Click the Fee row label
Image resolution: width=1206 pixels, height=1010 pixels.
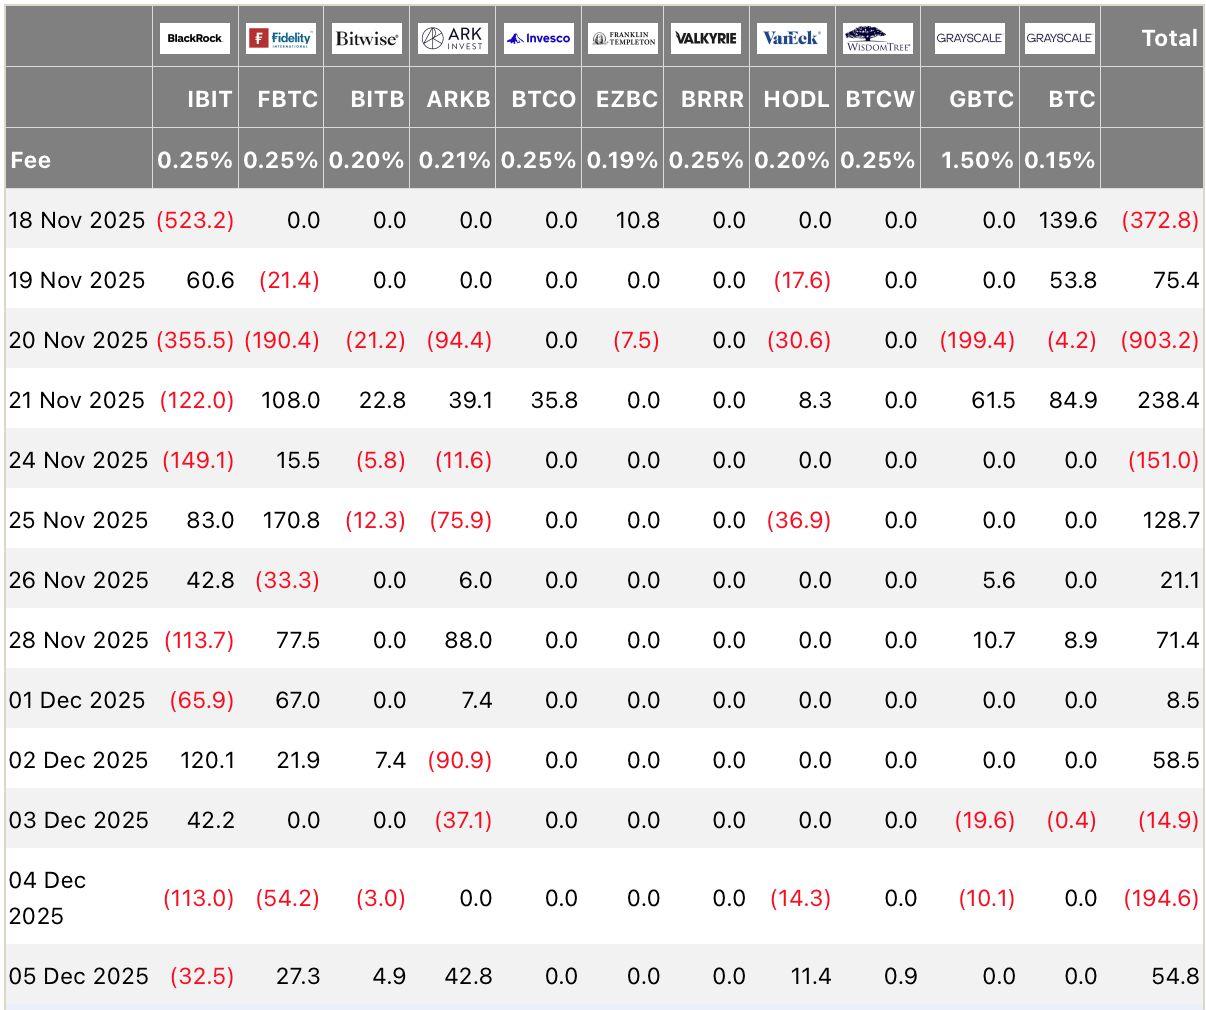(30, 160)
